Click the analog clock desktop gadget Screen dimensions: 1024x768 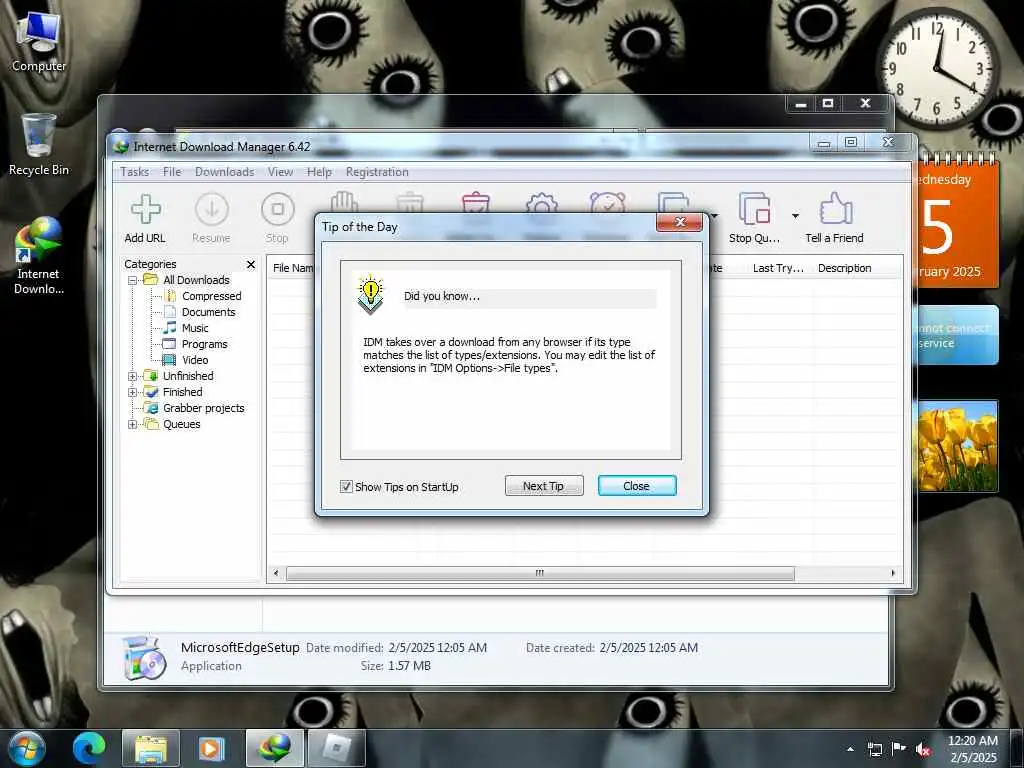coord(937,70)
